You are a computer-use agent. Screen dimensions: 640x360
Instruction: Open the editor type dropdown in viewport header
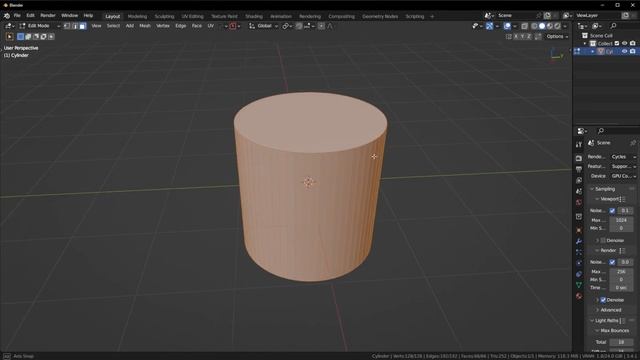tap(9, 26)
